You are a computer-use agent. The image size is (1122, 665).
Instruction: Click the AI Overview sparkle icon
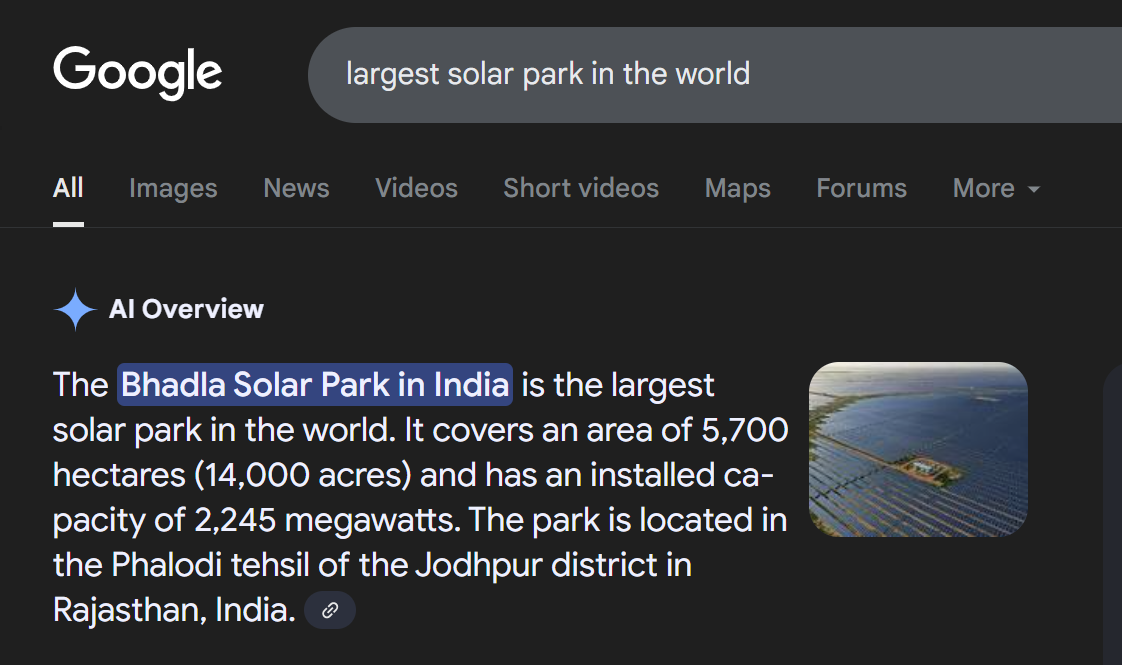pos(75,309)
